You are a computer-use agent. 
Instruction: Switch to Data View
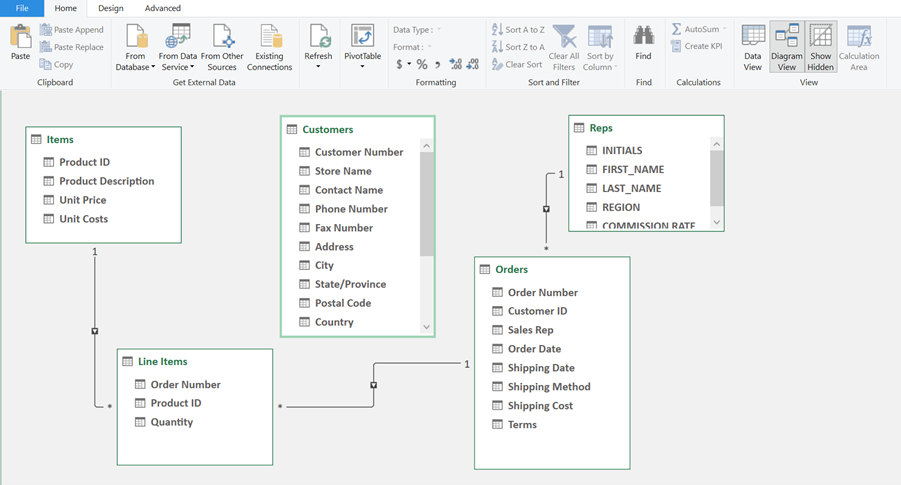[753, 40]
